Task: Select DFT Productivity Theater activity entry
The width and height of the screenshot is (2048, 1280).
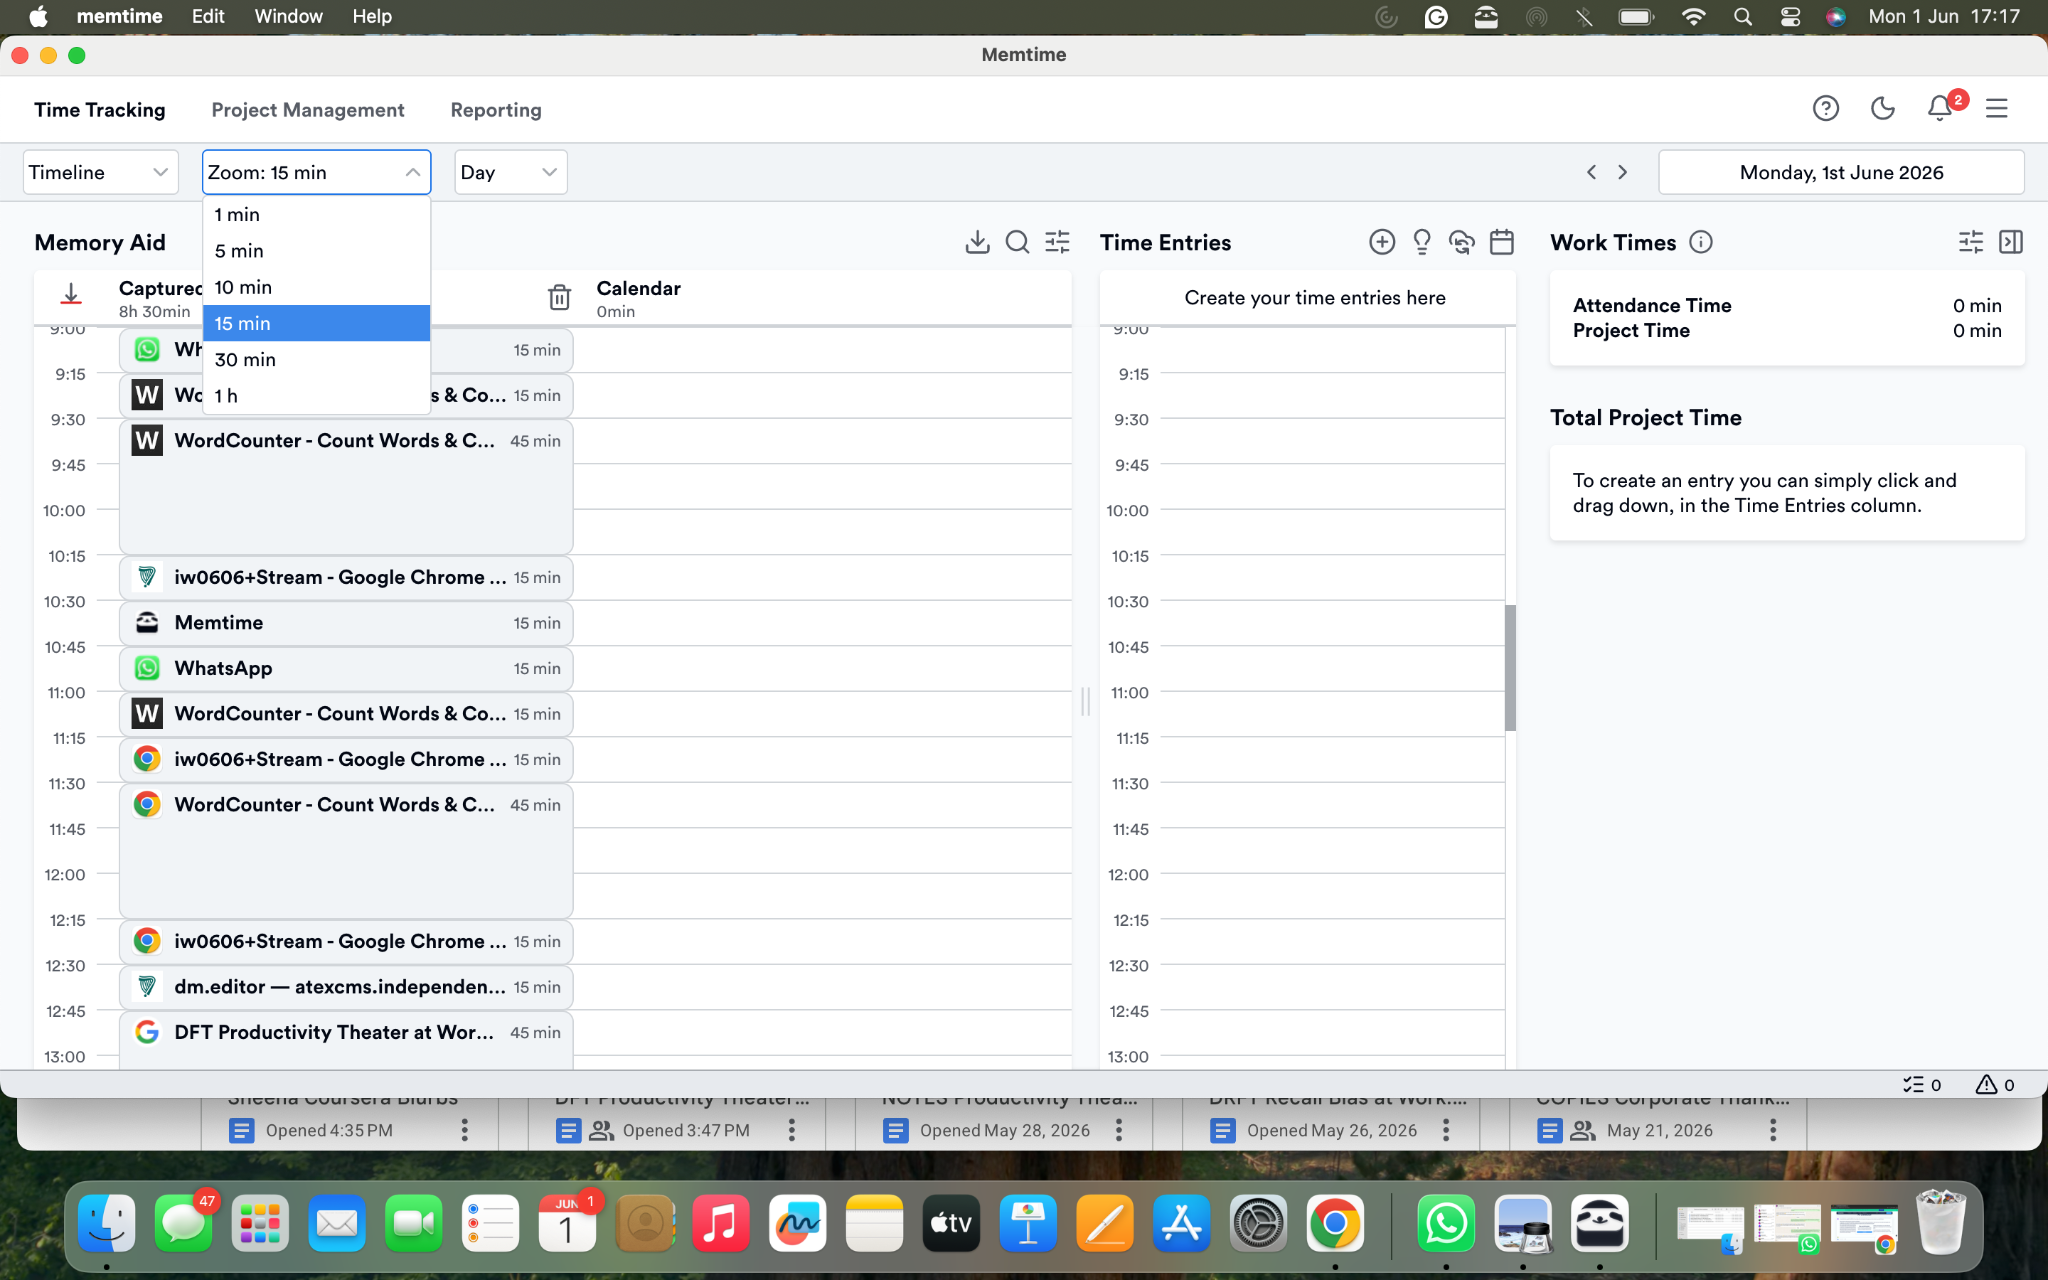Action: [346, 1040]
